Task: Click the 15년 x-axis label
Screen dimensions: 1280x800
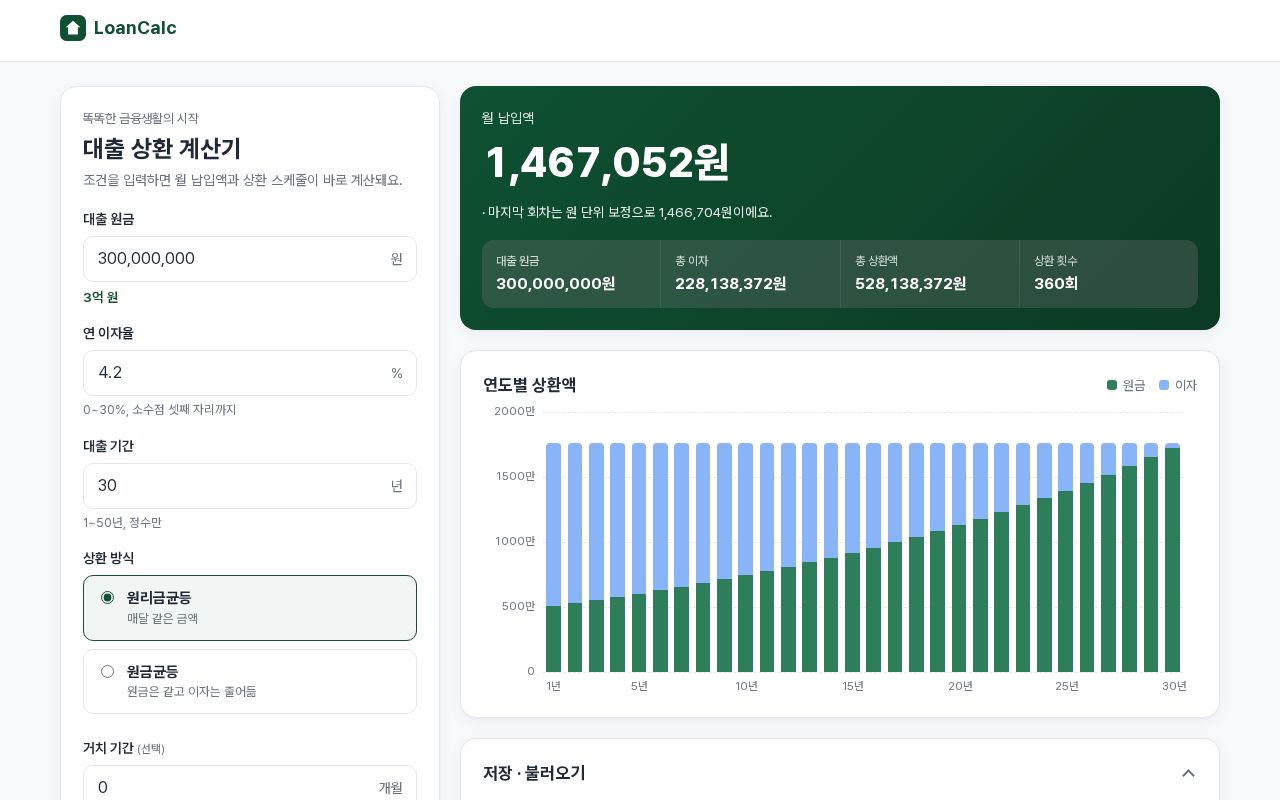Action: 853,686
